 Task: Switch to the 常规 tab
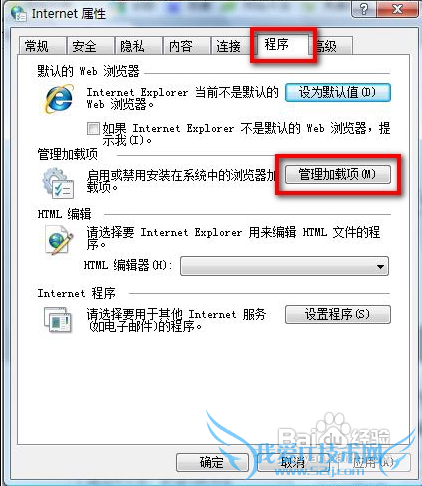(x=41, y=46)
